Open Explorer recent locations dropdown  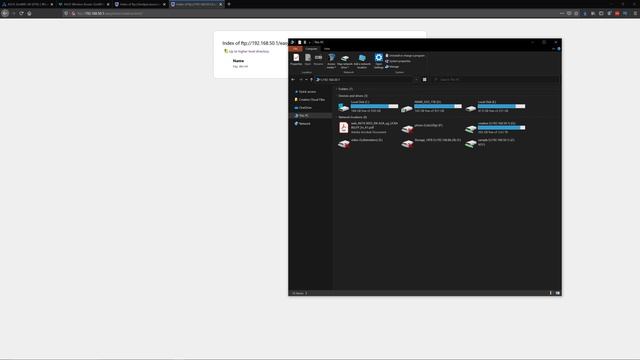[306, 80]
